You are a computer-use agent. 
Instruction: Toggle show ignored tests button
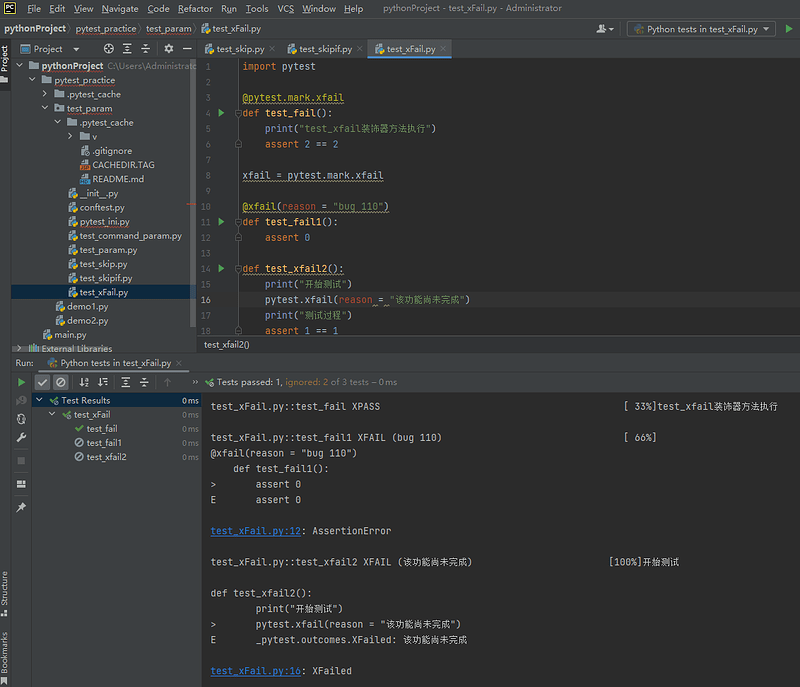click(61, 382)
